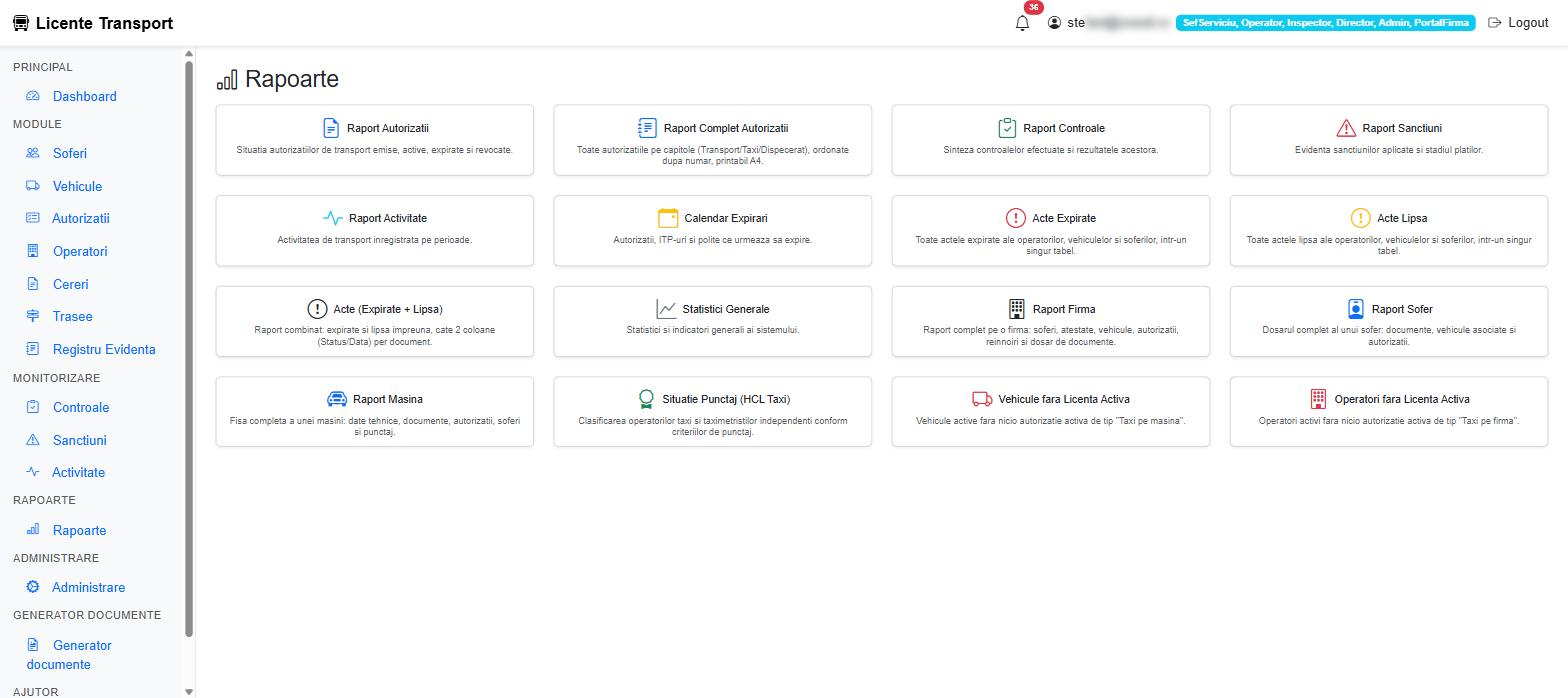
Task: Click the Acte Lipsa yellow exclamation icon
Action: point(1361,218)
